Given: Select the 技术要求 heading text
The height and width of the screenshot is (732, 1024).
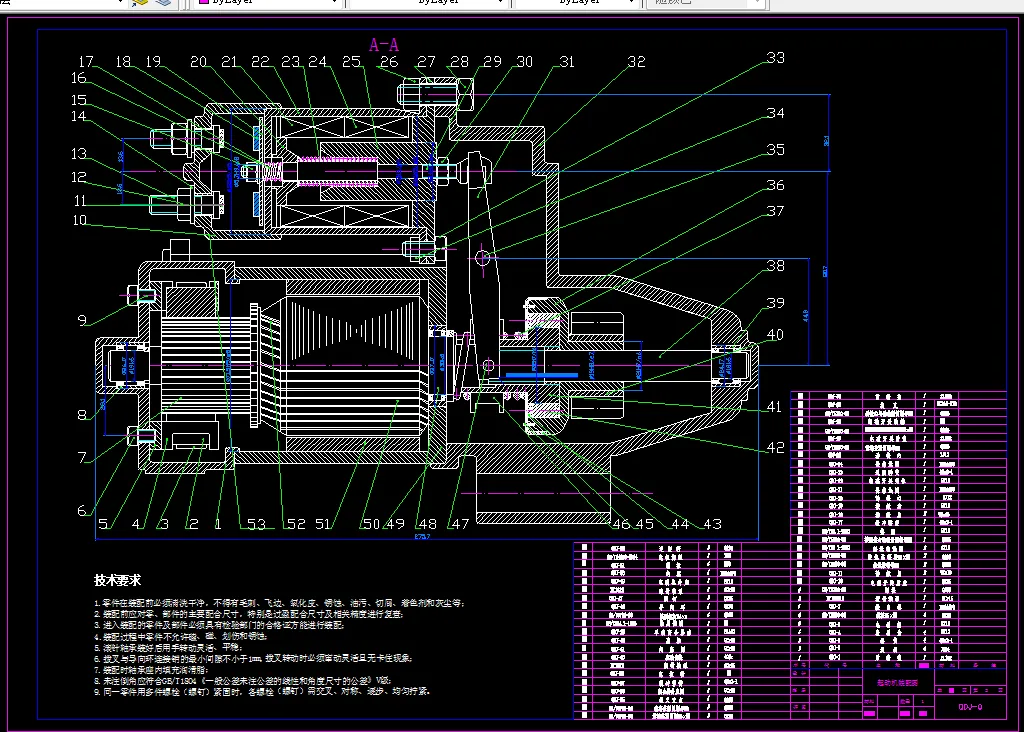Looking at the screenshot, I should tap(118, 580).
